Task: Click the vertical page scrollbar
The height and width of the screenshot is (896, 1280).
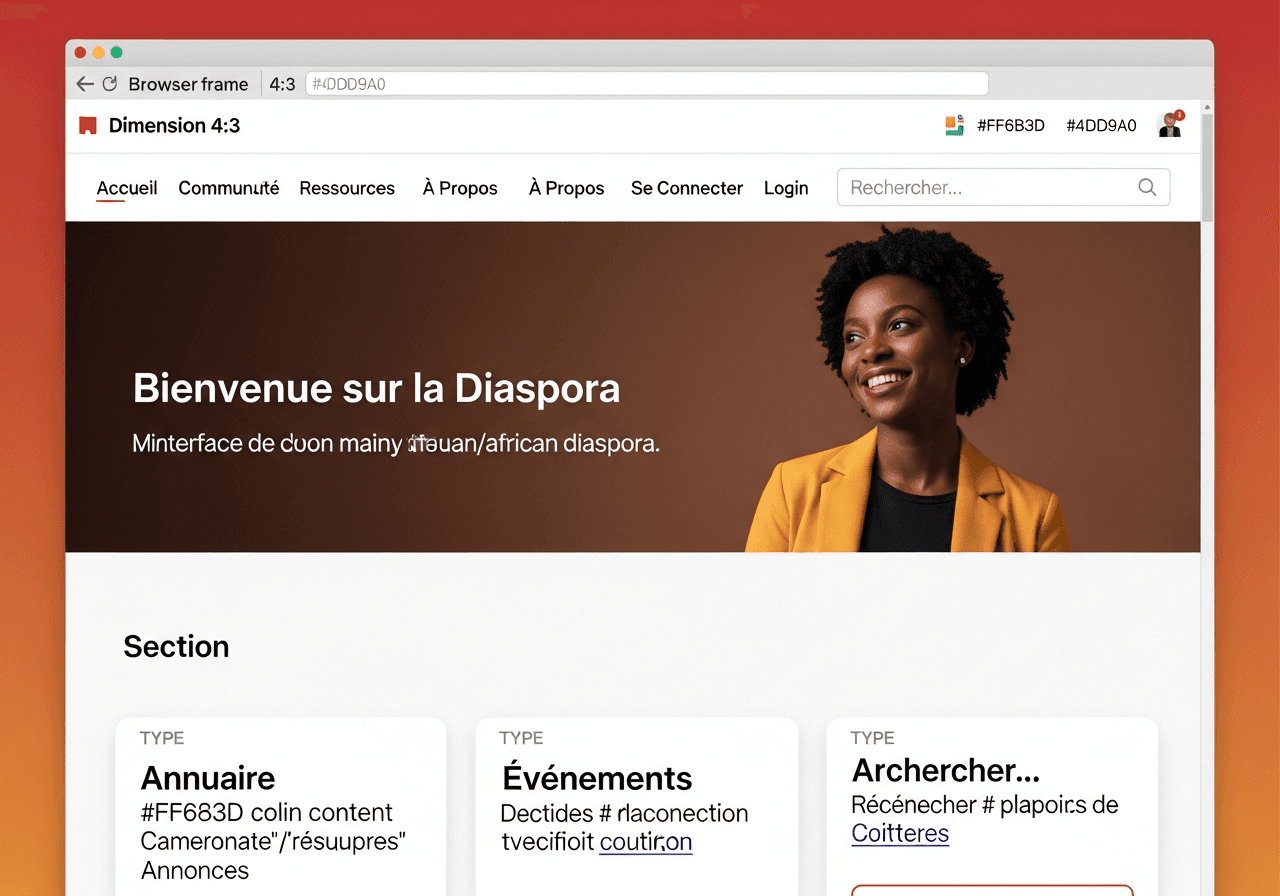Action: pos(1206,160)
